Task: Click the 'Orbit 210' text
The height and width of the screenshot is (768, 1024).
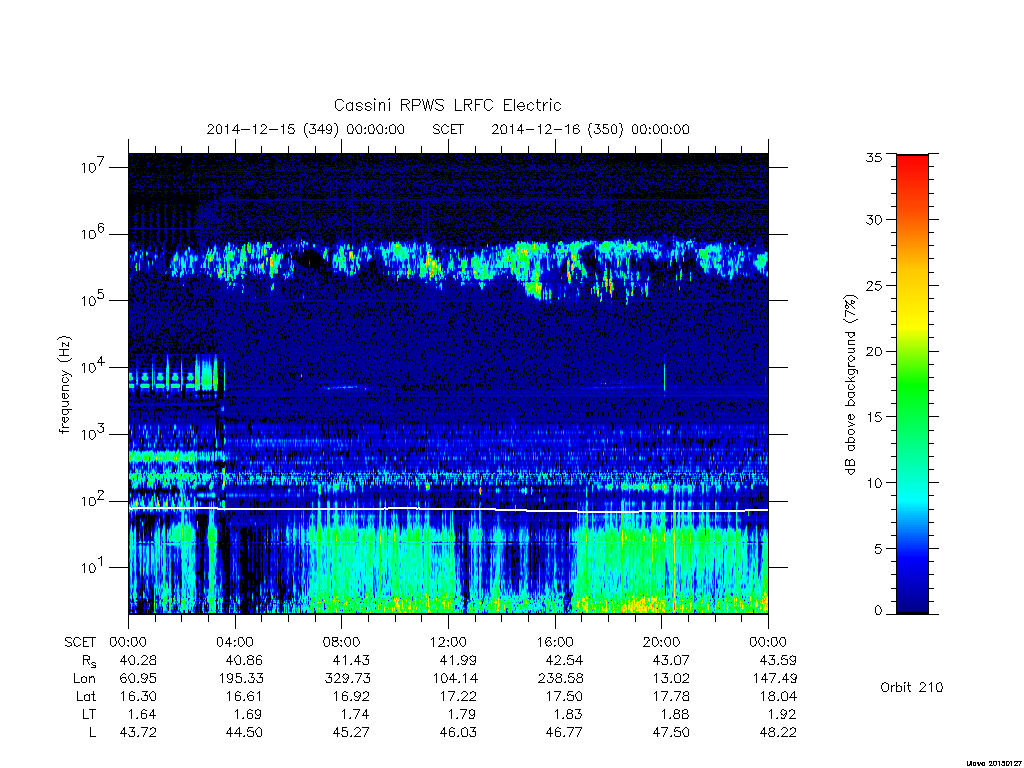Action: (912, 687)
